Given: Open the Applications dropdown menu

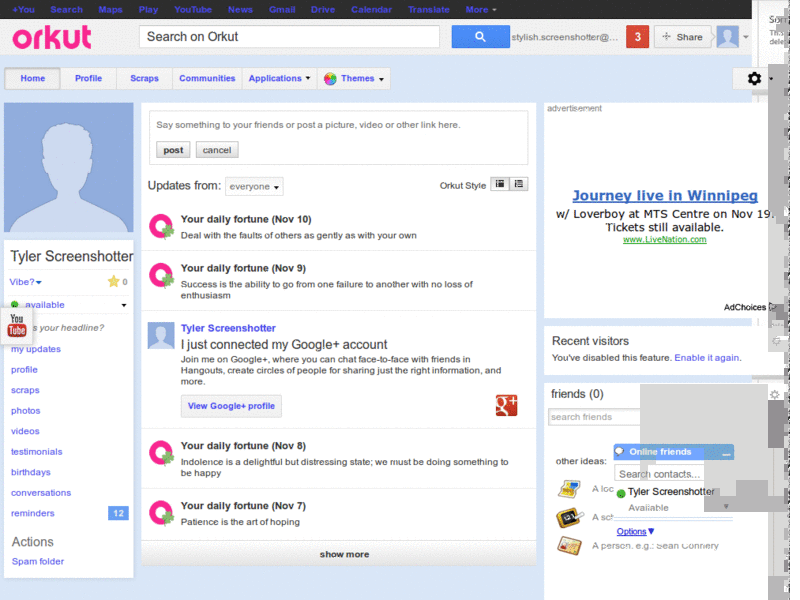Looking at the screenshot, I should tap(279, 79).
